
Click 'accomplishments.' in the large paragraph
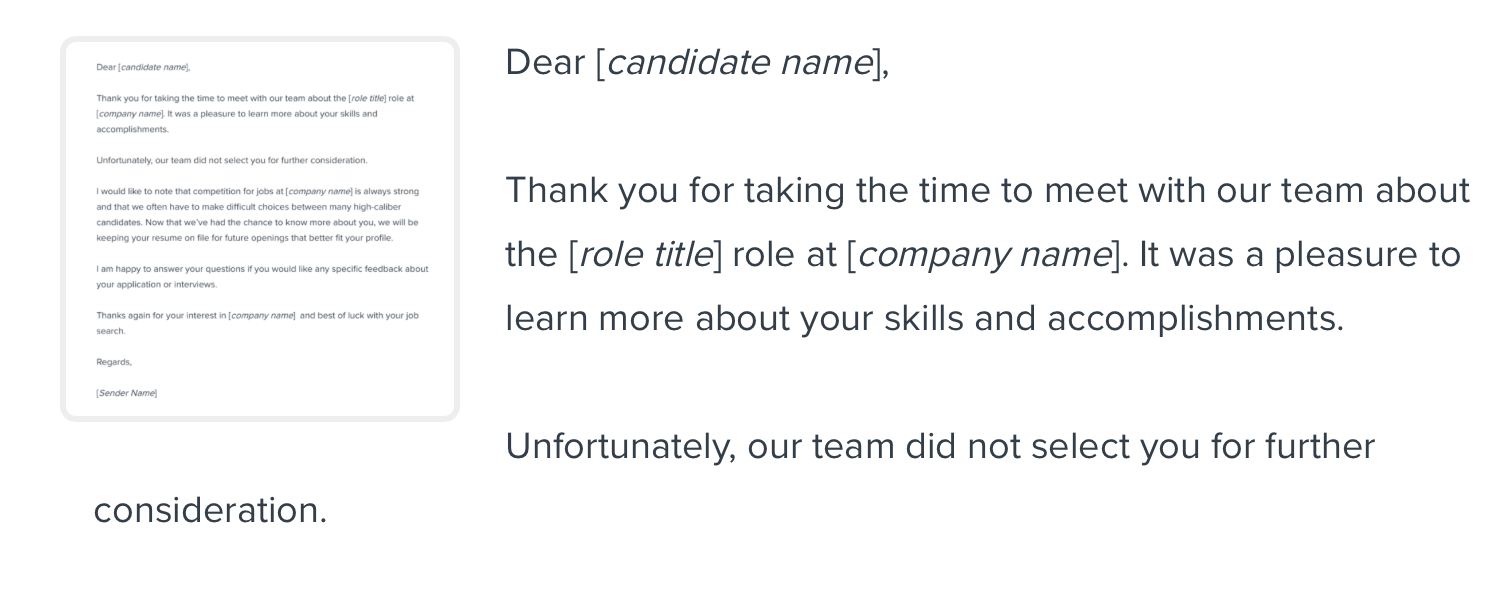tap(1195, 318)
